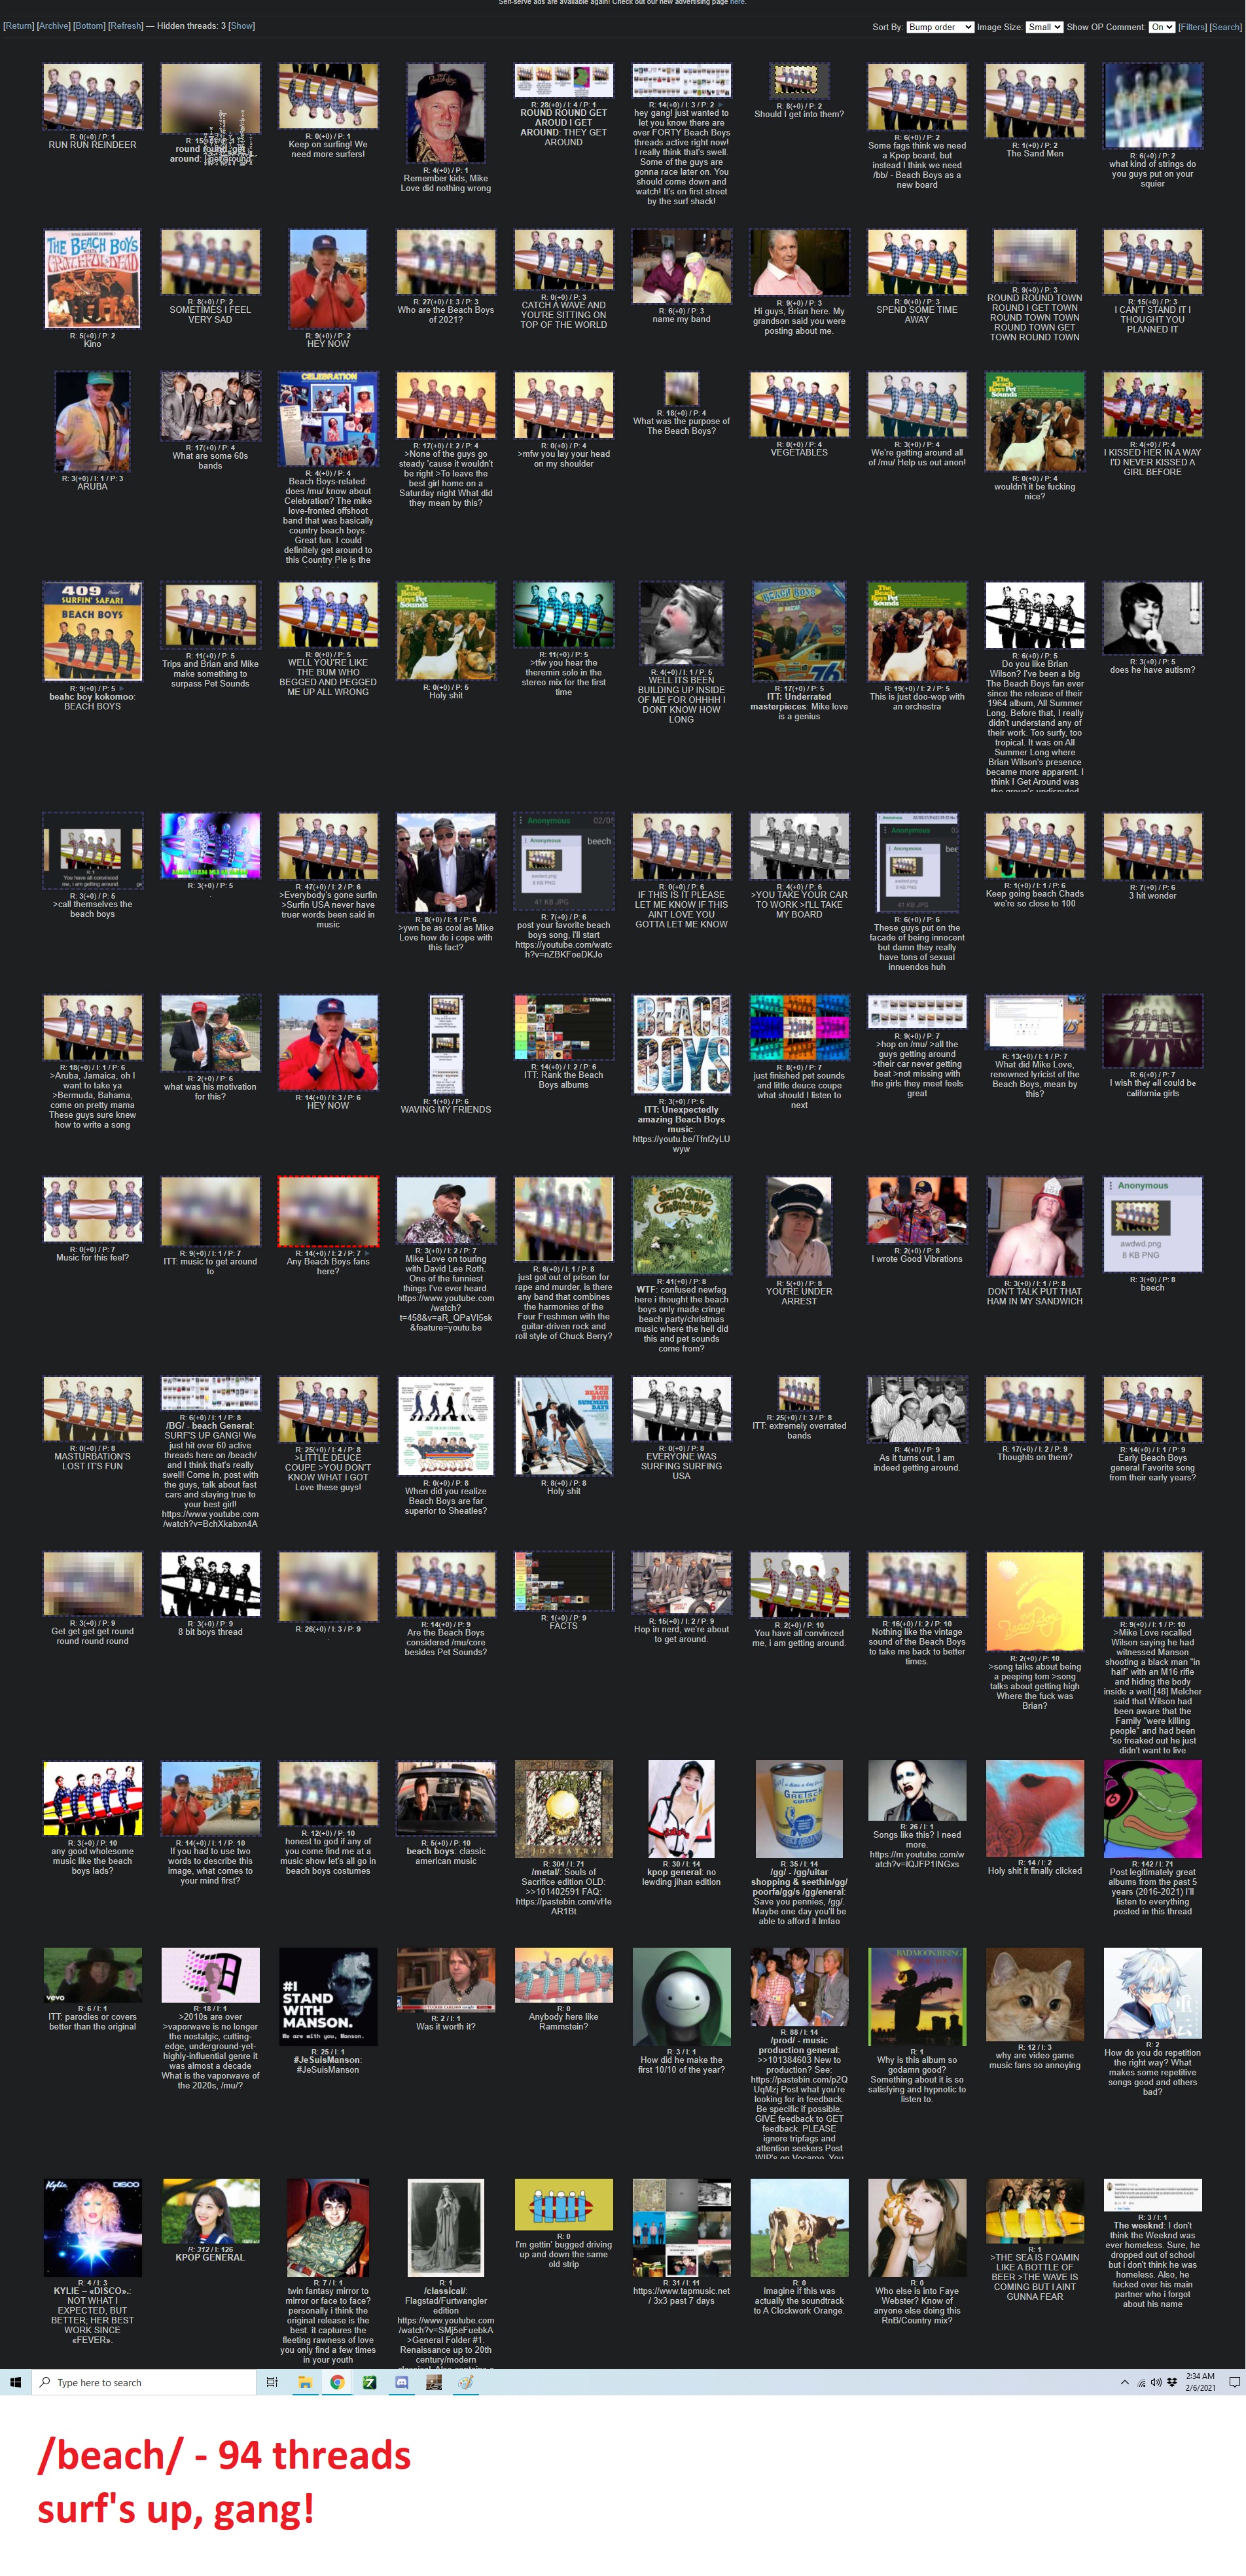The image size is (1246, 2576).
Task: Open the volume control in the tray
Action: point(1156,2382)
